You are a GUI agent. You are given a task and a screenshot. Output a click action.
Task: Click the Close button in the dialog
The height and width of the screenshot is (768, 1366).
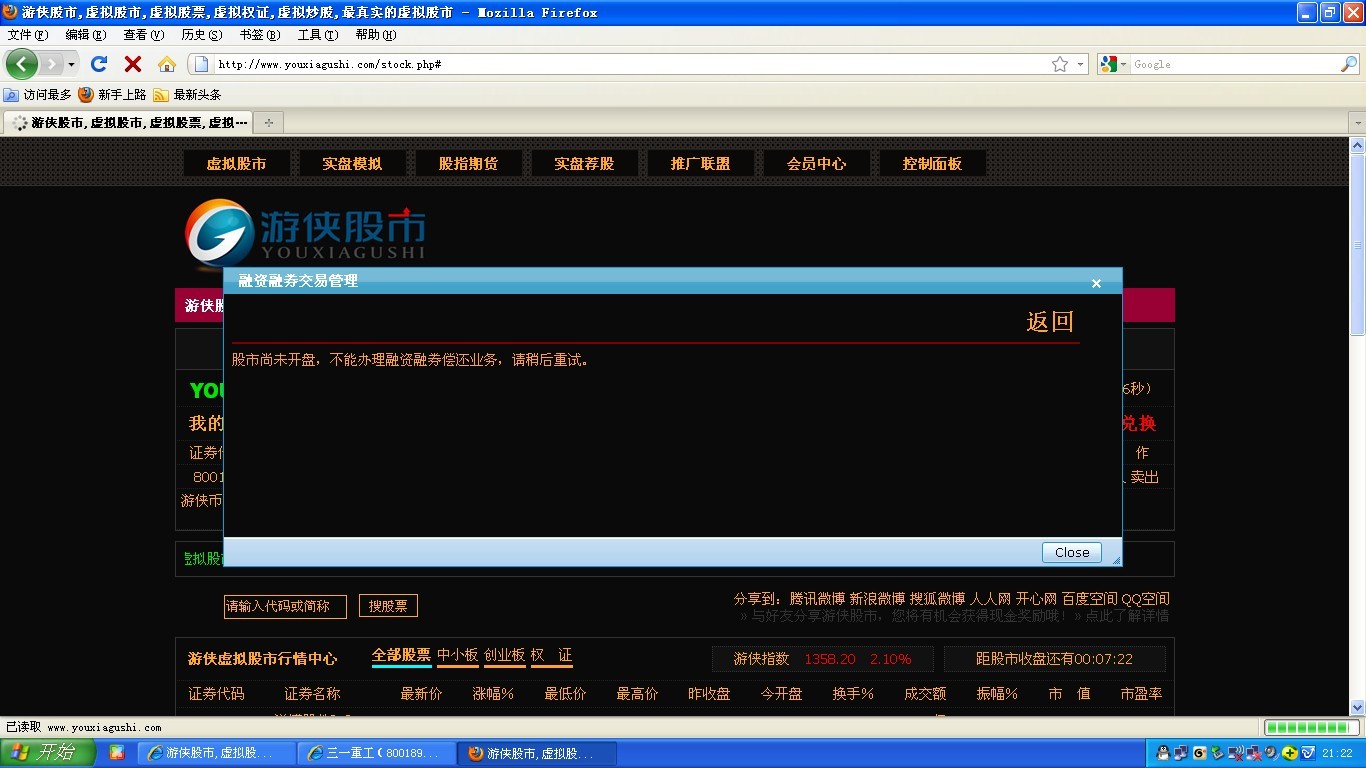click(1071, 552)
